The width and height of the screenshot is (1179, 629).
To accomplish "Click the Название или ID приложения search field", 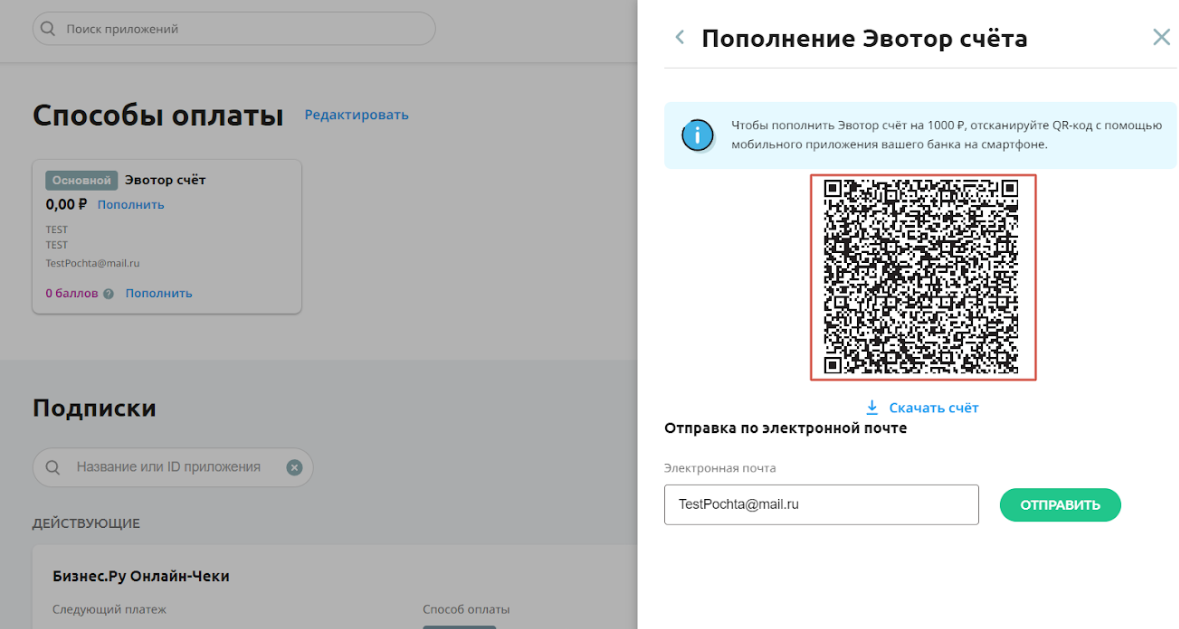I will click(172, 467).
